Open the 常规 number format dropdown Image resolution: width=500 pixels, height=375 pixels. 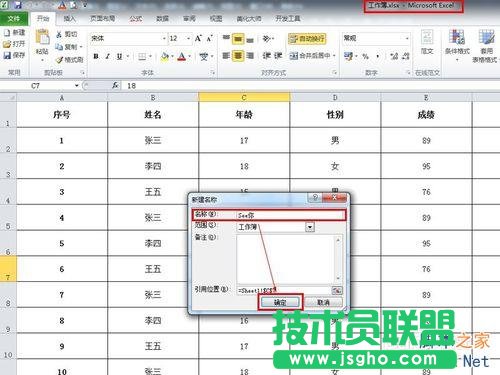click(407, 39)
